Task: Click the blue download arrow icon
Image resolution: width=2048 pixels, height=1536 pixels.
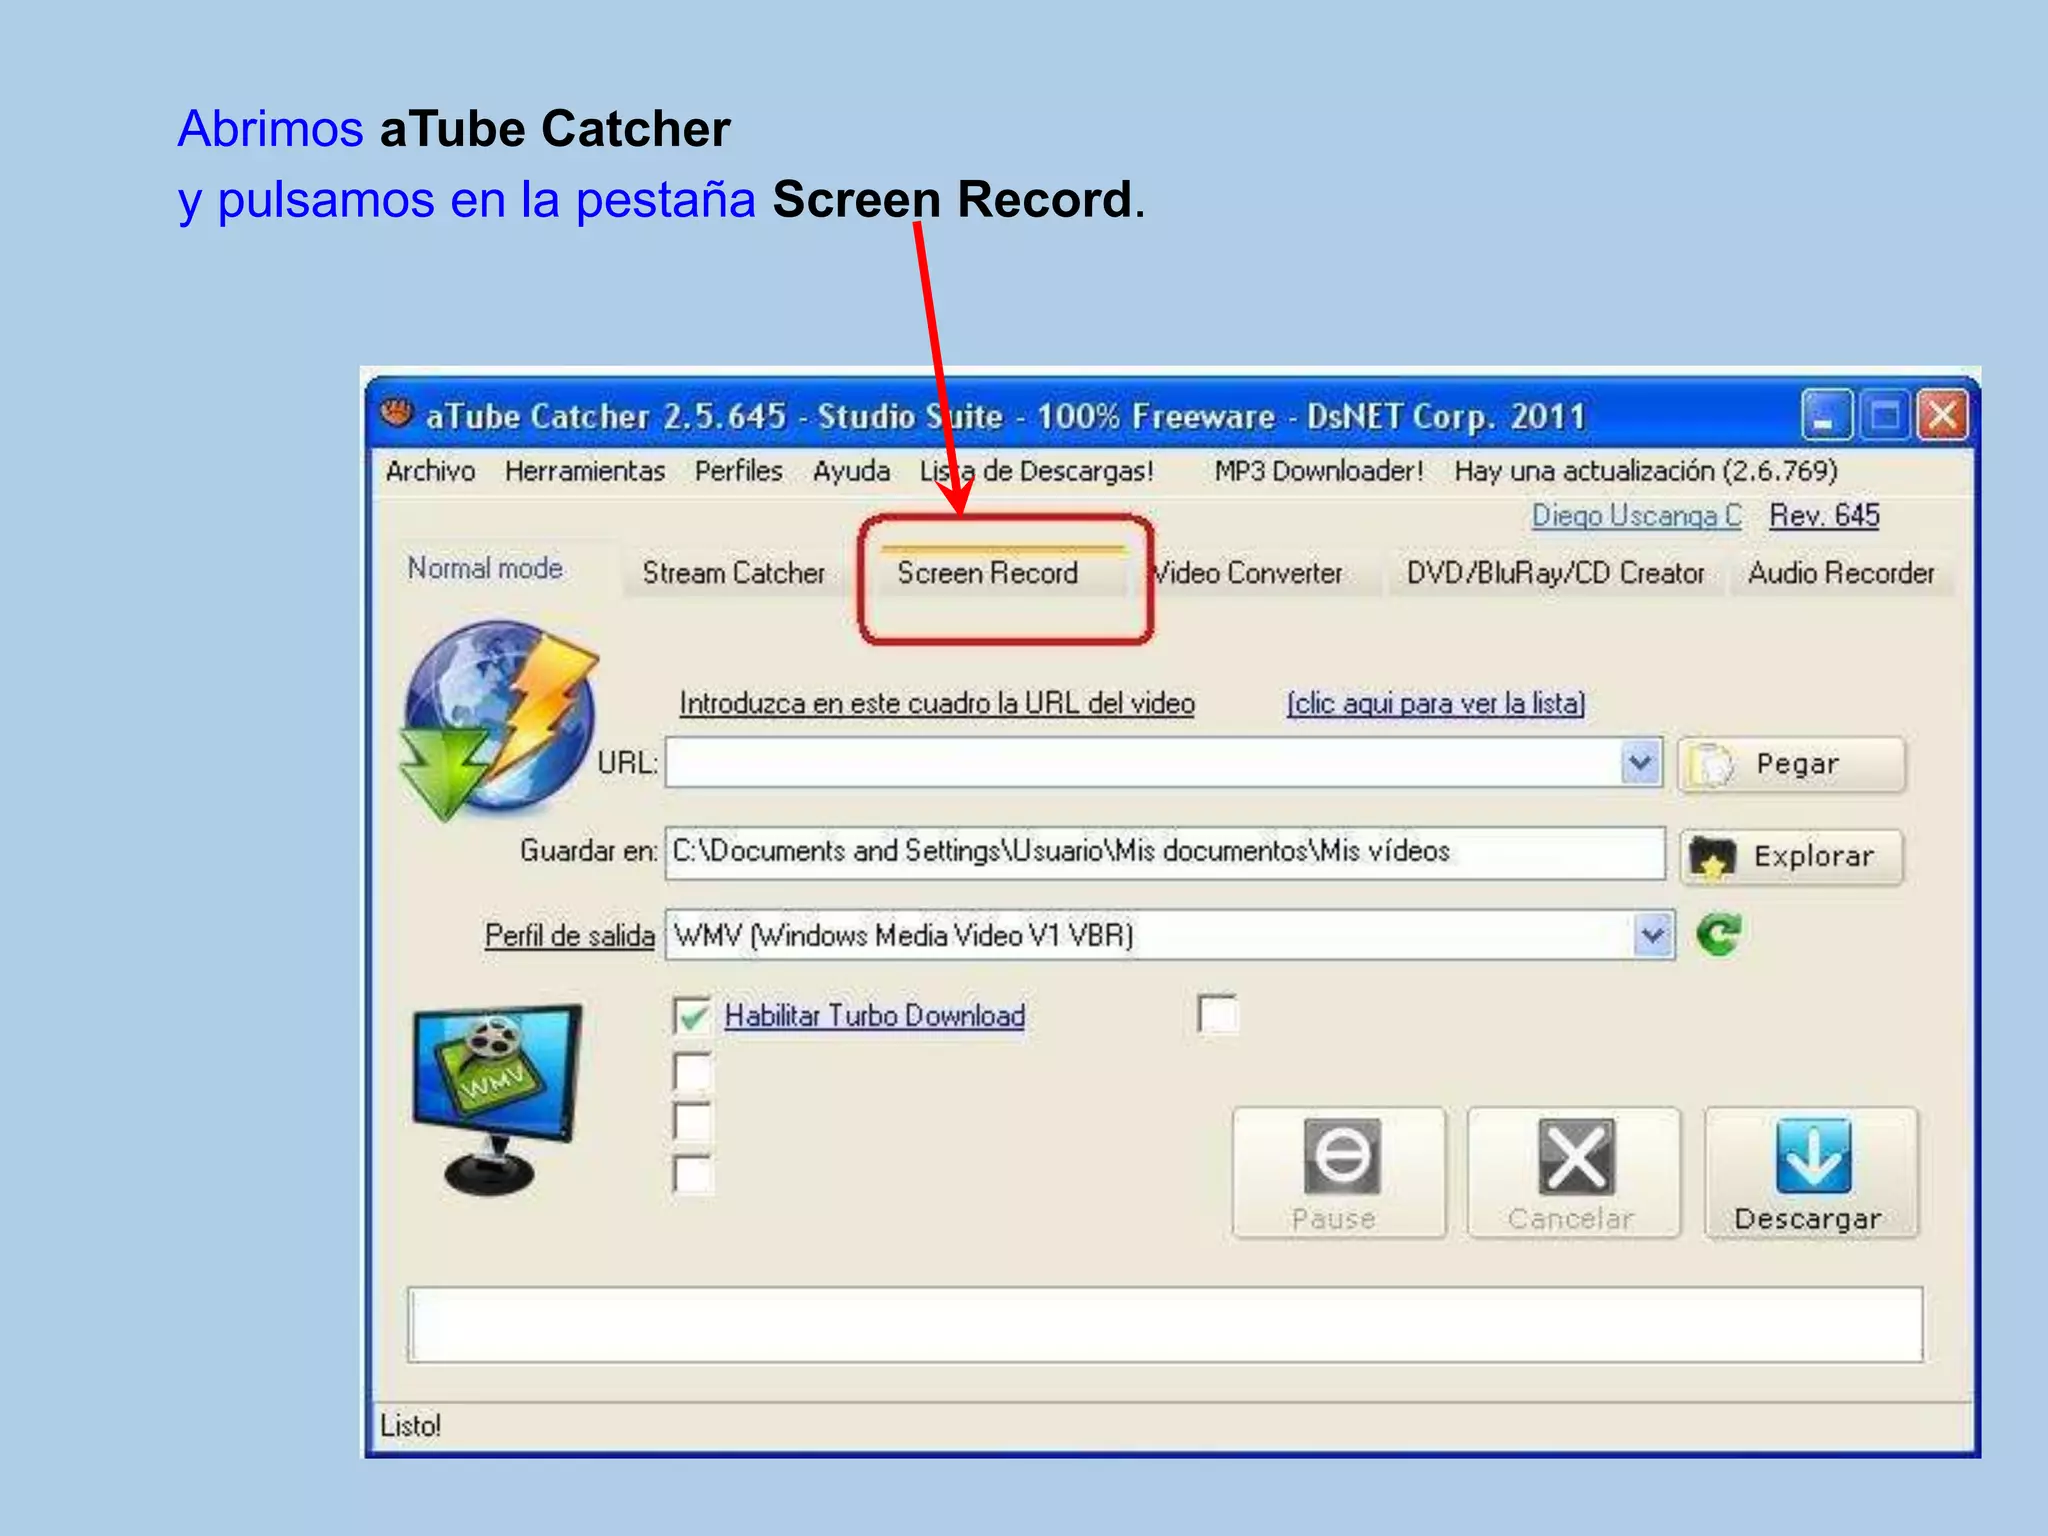Action: click(x=1813, y=1156)
